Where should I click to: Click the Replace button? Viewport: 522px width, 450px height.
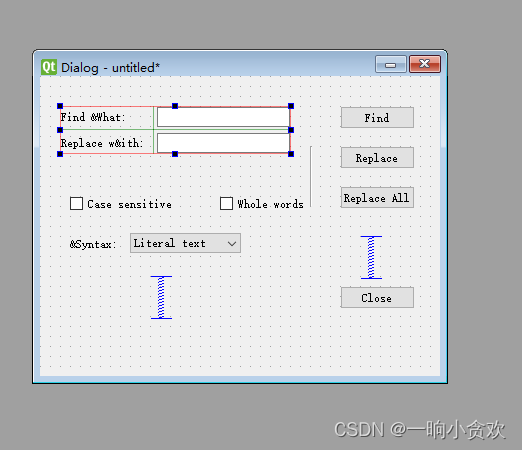pos(377,157)
